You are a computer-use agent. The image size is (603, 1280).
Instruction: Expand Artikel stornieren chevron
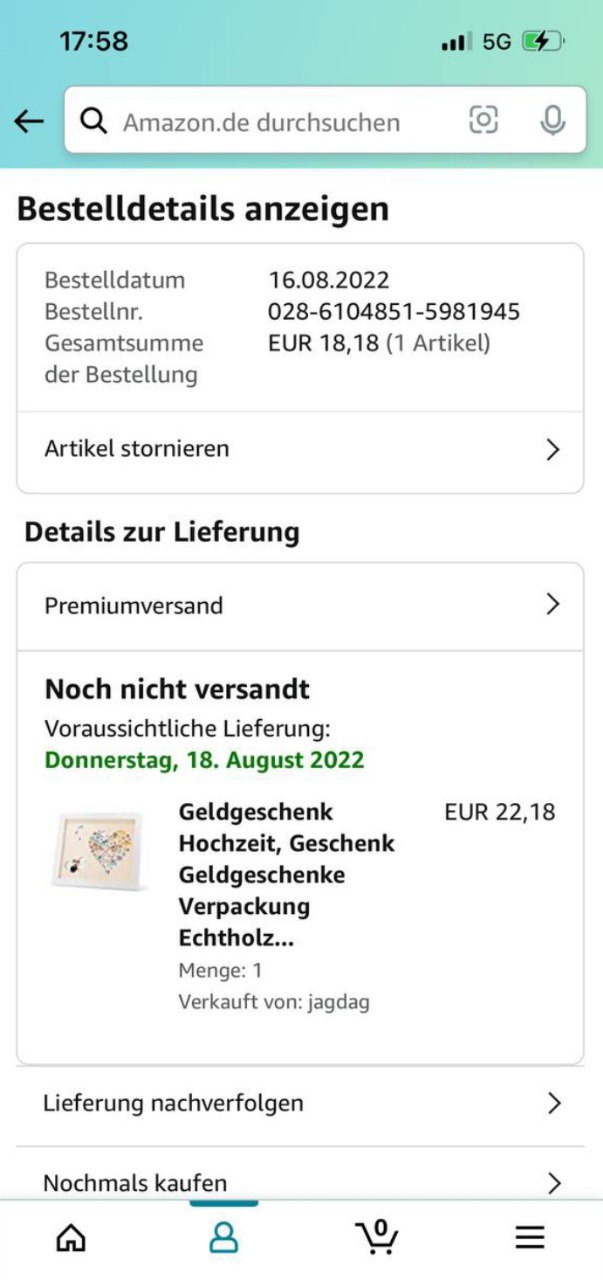[552, 450]
